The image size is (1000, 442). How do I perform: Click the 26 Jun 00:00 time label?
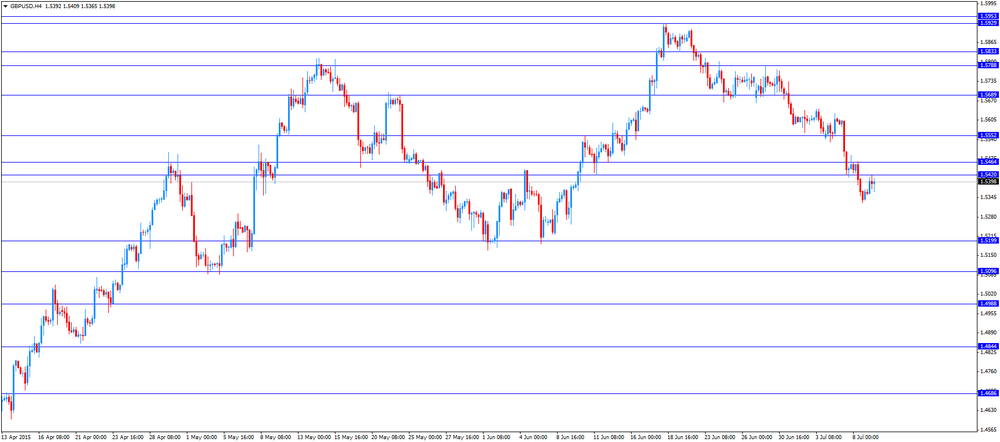point(758,438)
